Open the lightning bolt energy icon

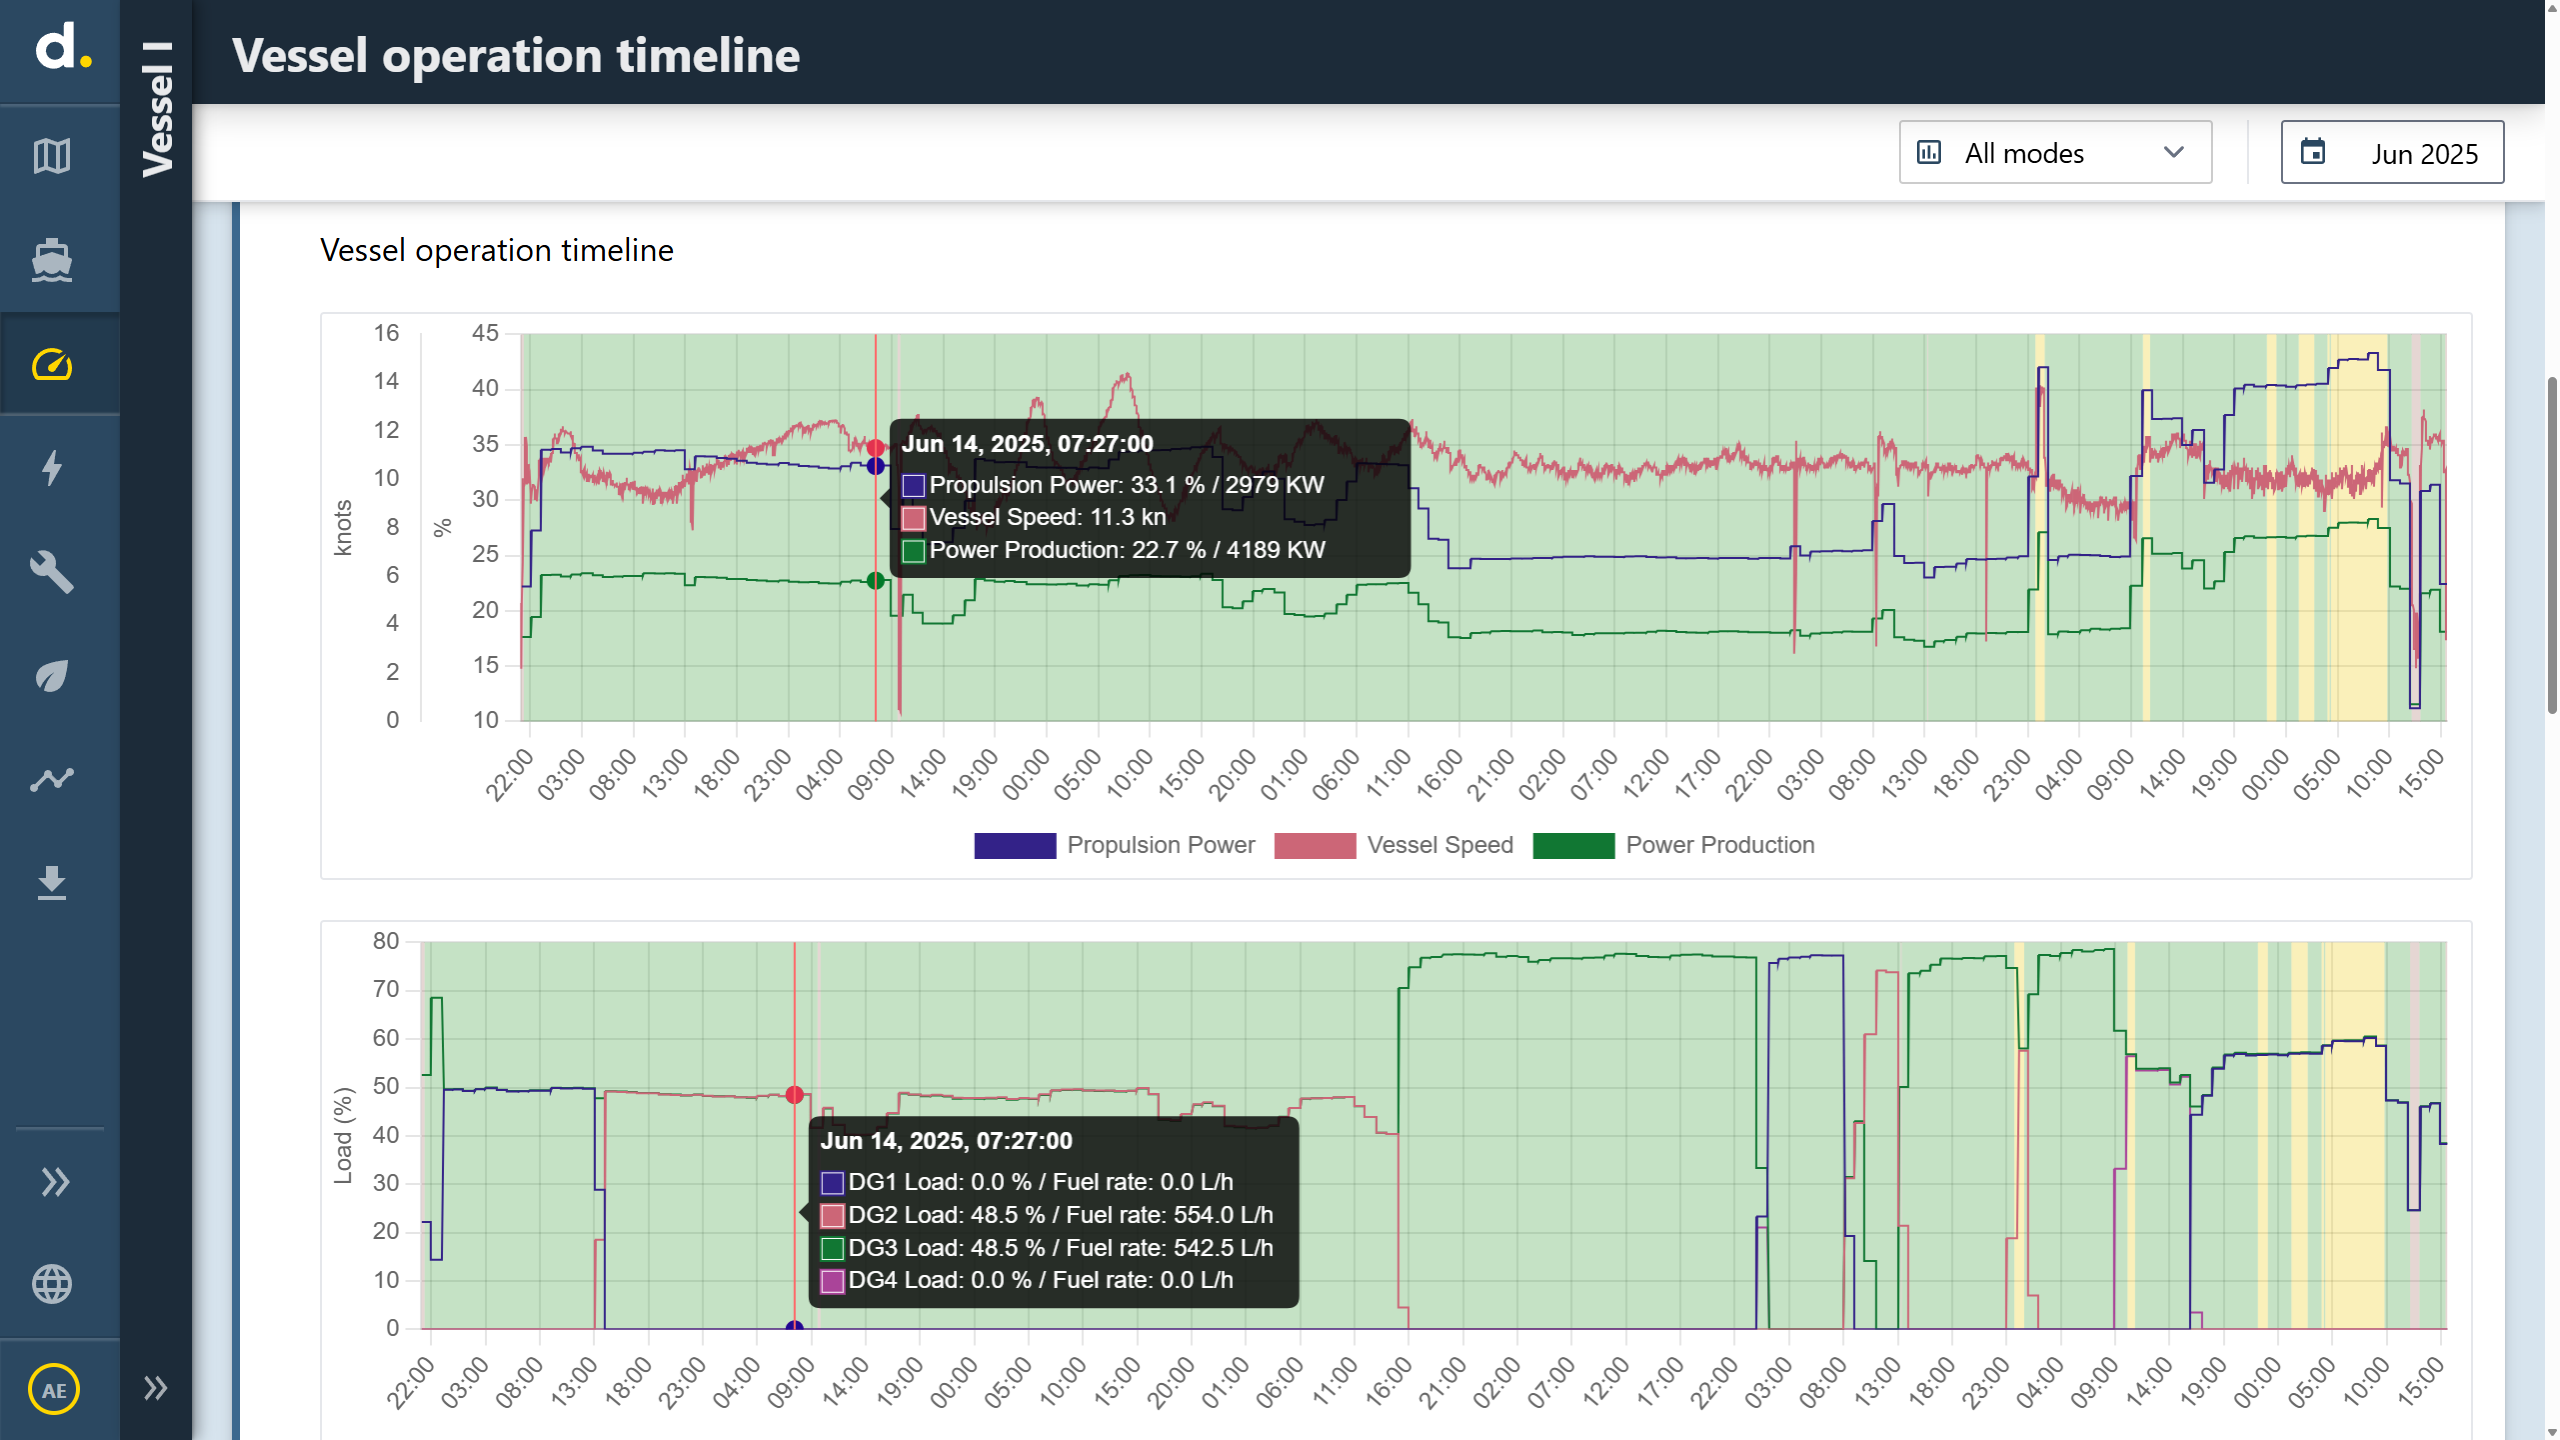click(x=52, y=468)
